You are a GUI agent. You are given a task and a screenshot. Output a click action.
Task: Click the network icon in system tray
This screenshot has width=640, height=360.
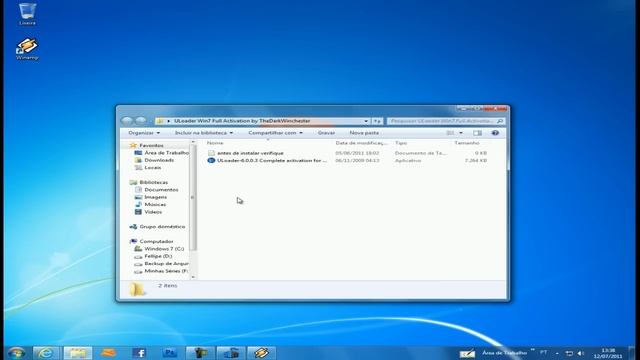(x=569, y=353)
